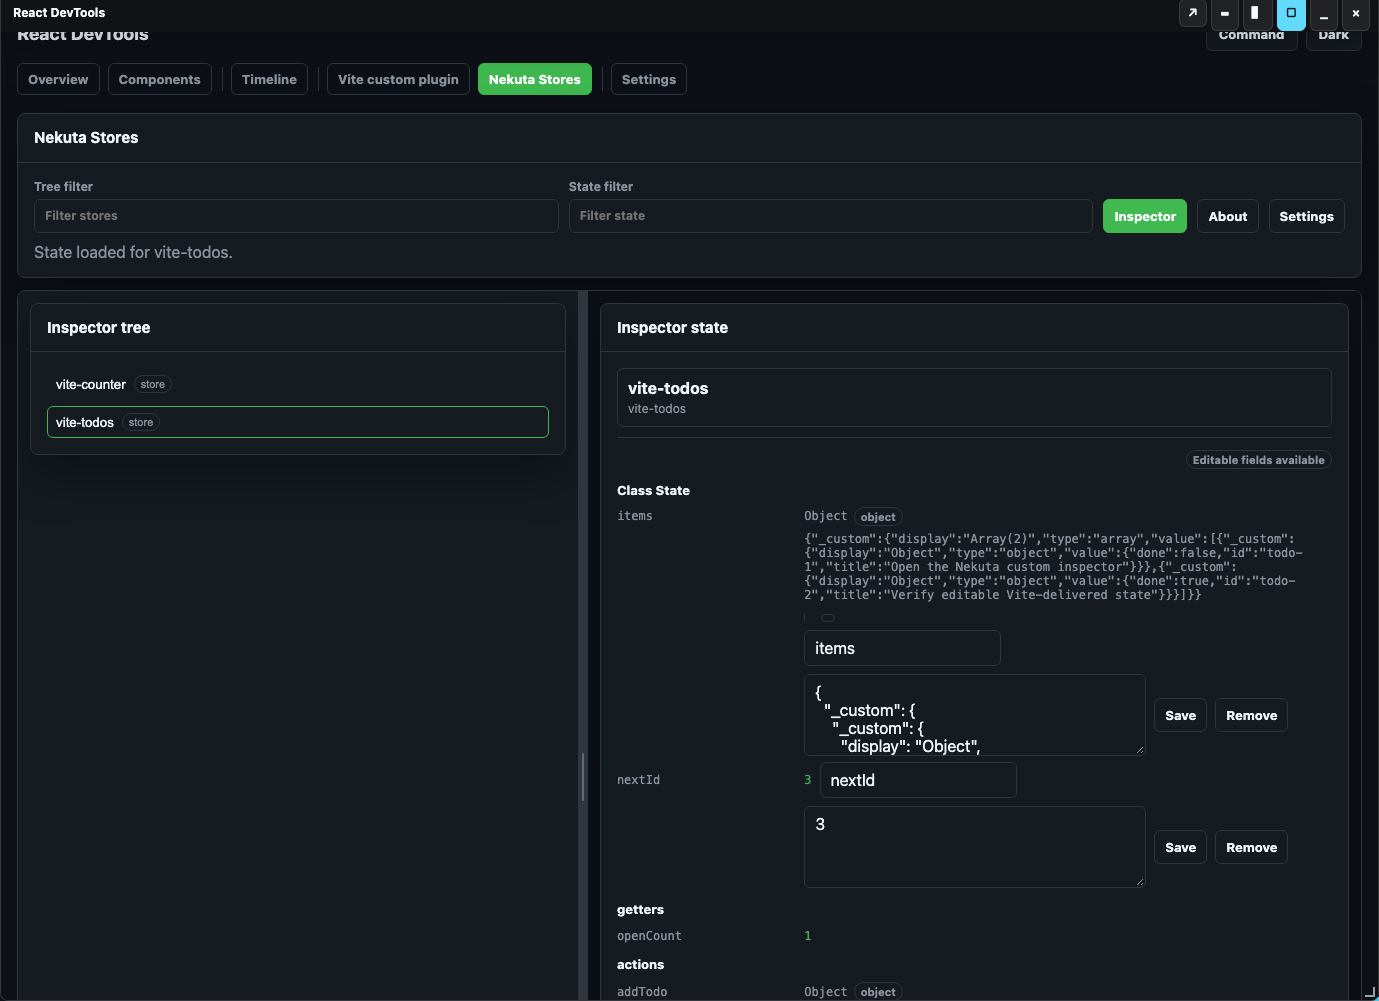Click the Command button
1379x1001 pixels.
[x=1251, y=36]
